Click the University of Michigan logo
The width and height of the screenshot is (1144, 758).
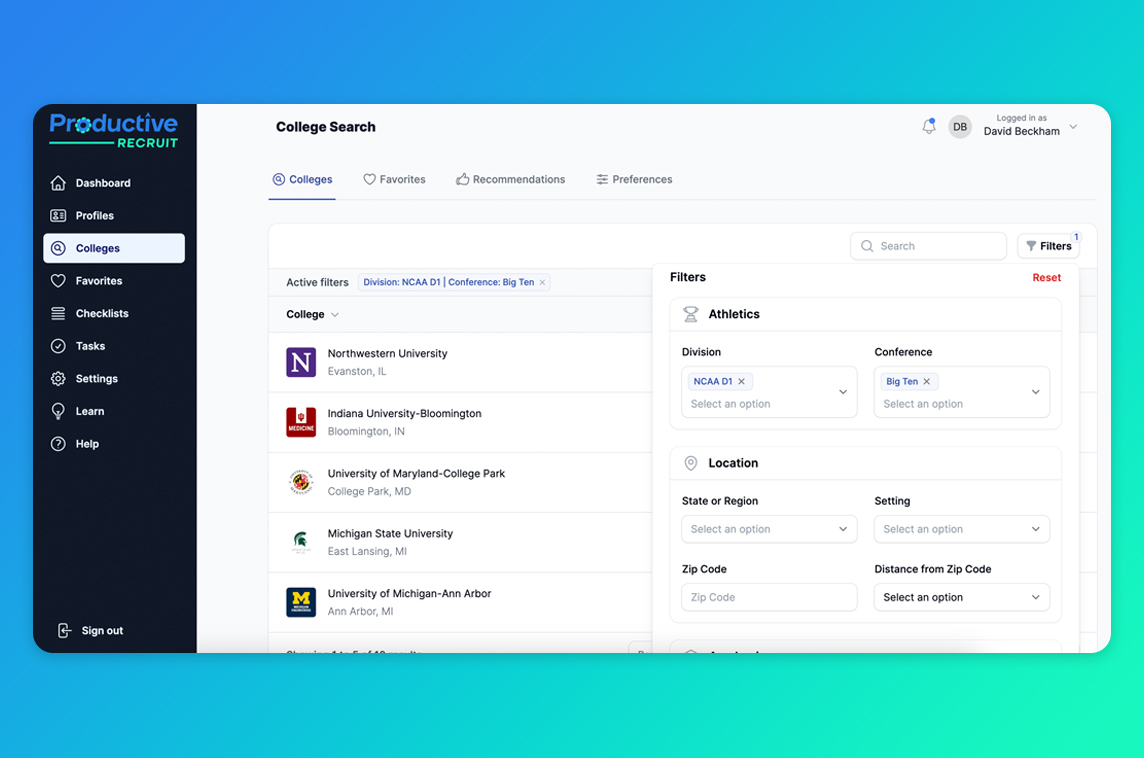point(301,603)
